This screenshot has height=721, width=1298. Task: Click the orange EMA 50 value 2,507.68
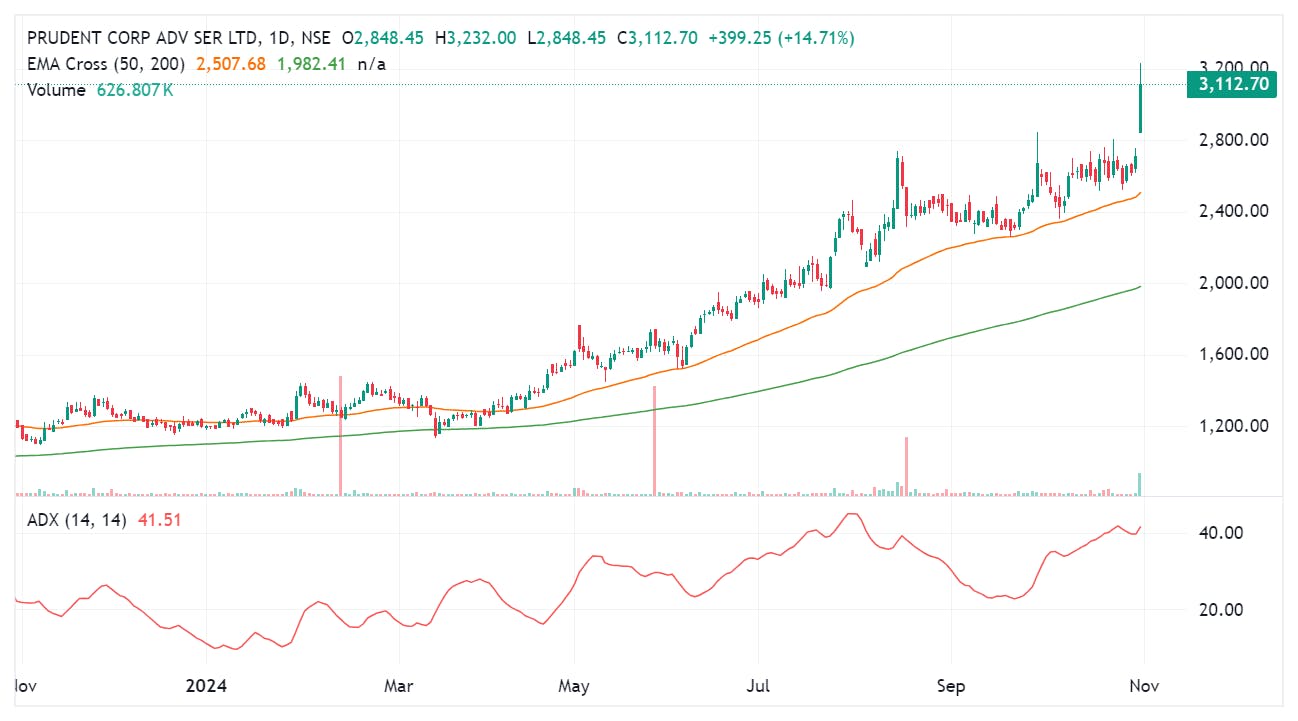(x=232, y=64)
